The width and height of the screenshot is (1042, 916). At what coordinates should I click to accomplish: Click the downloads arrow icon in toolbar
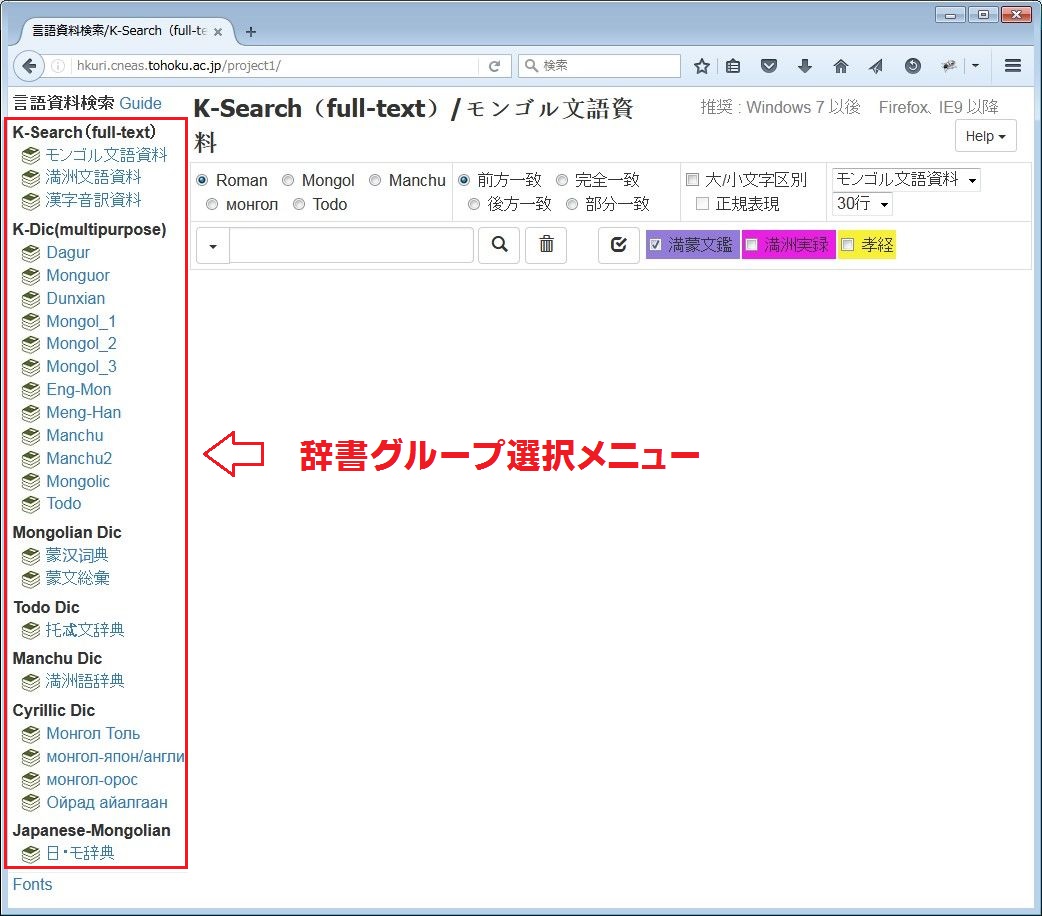click(x=804, y=66)
